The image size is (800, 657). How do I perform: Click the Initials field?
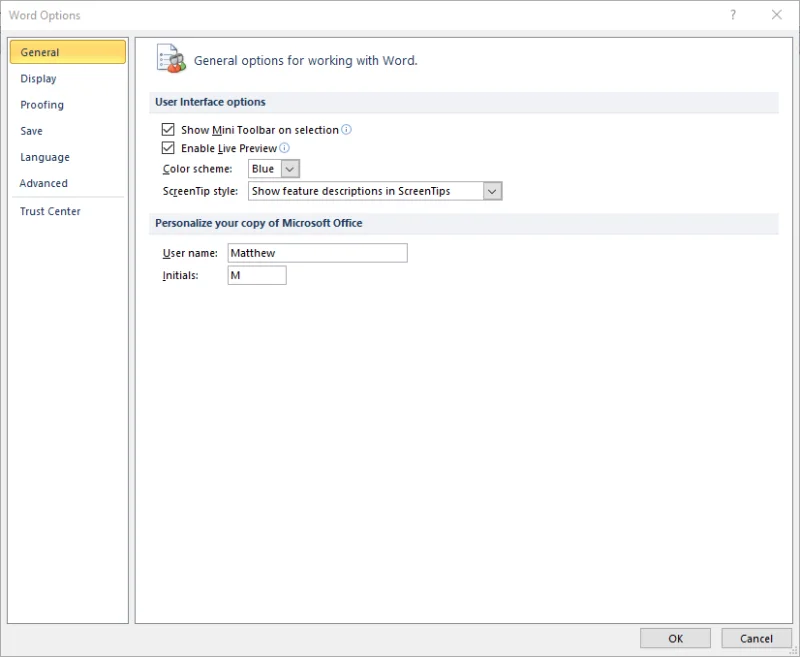257,275
